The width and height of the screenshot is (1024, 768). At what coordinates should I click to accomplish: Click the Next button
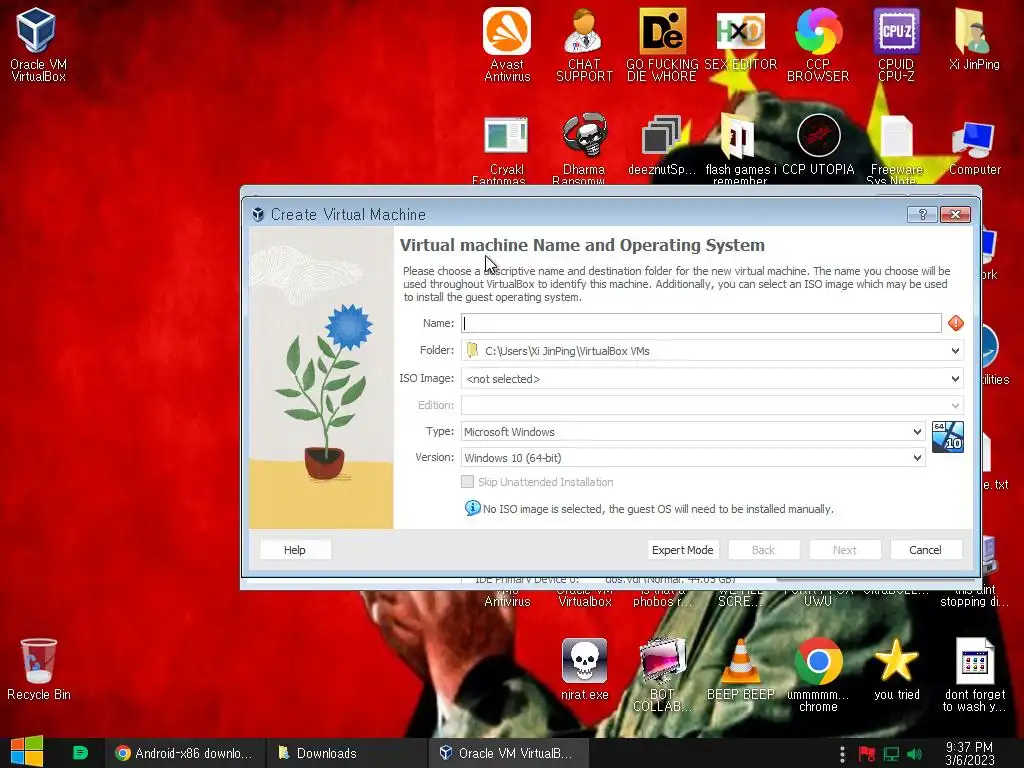pyautogui.click(x=844, y=550)
